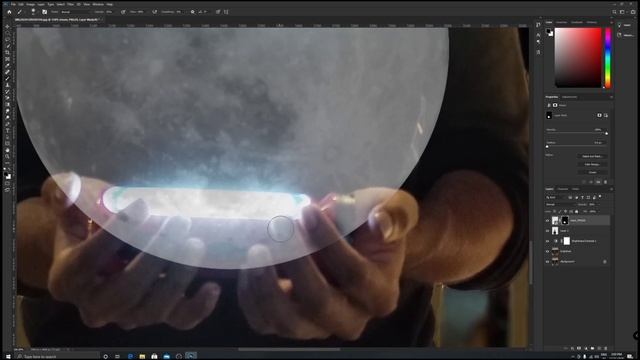Select the Pen tool
Screen dimensions: 640x360
(x=7, y=124)
